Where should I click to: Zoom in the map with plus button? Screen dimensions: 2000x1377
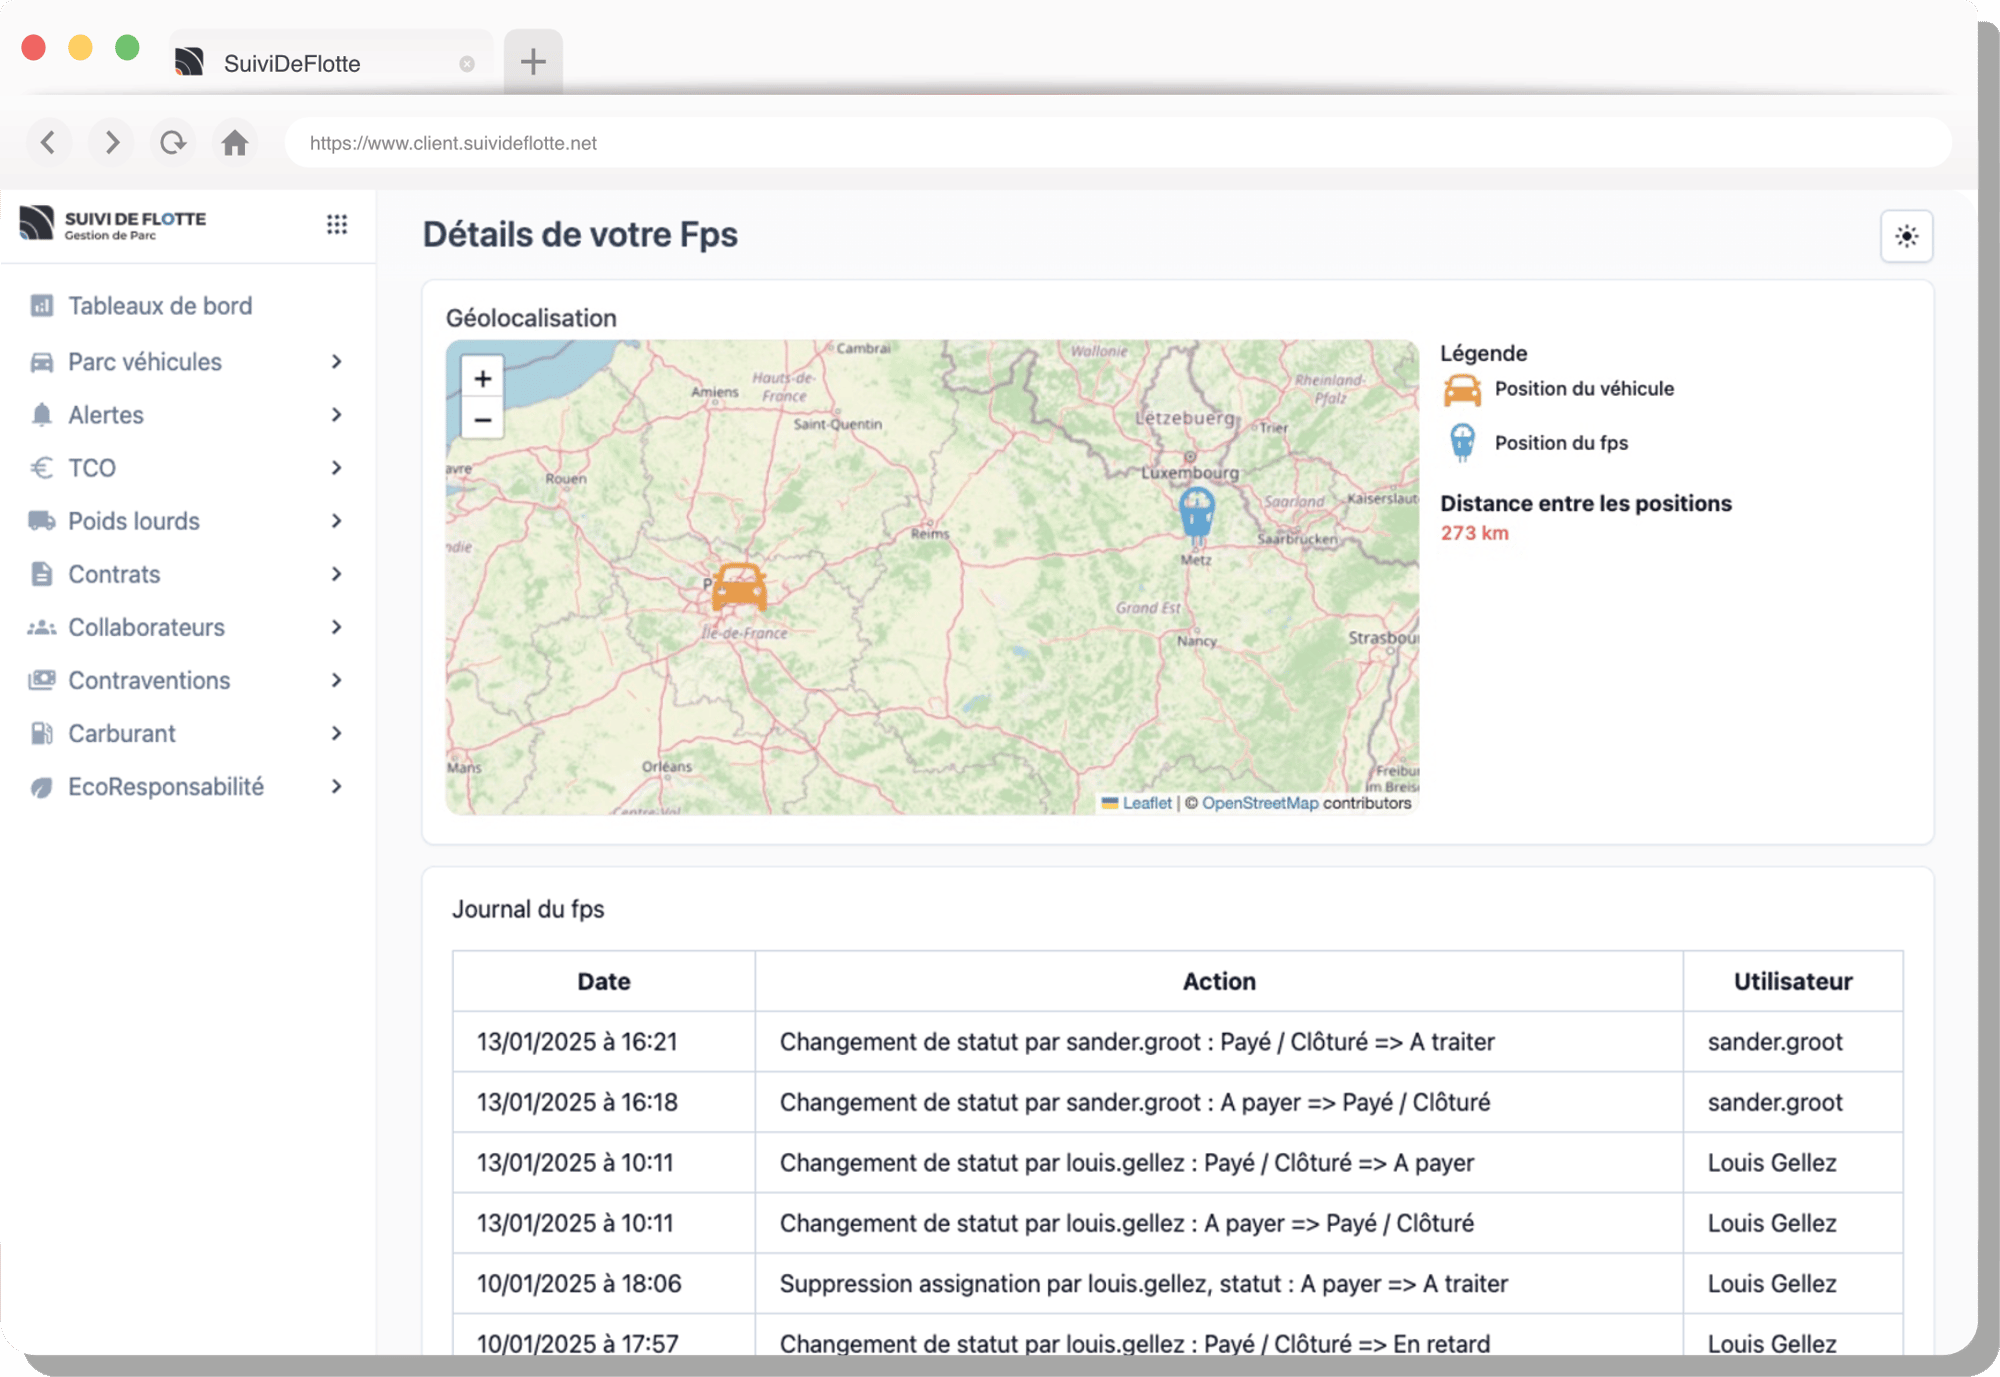pos(482,379)
